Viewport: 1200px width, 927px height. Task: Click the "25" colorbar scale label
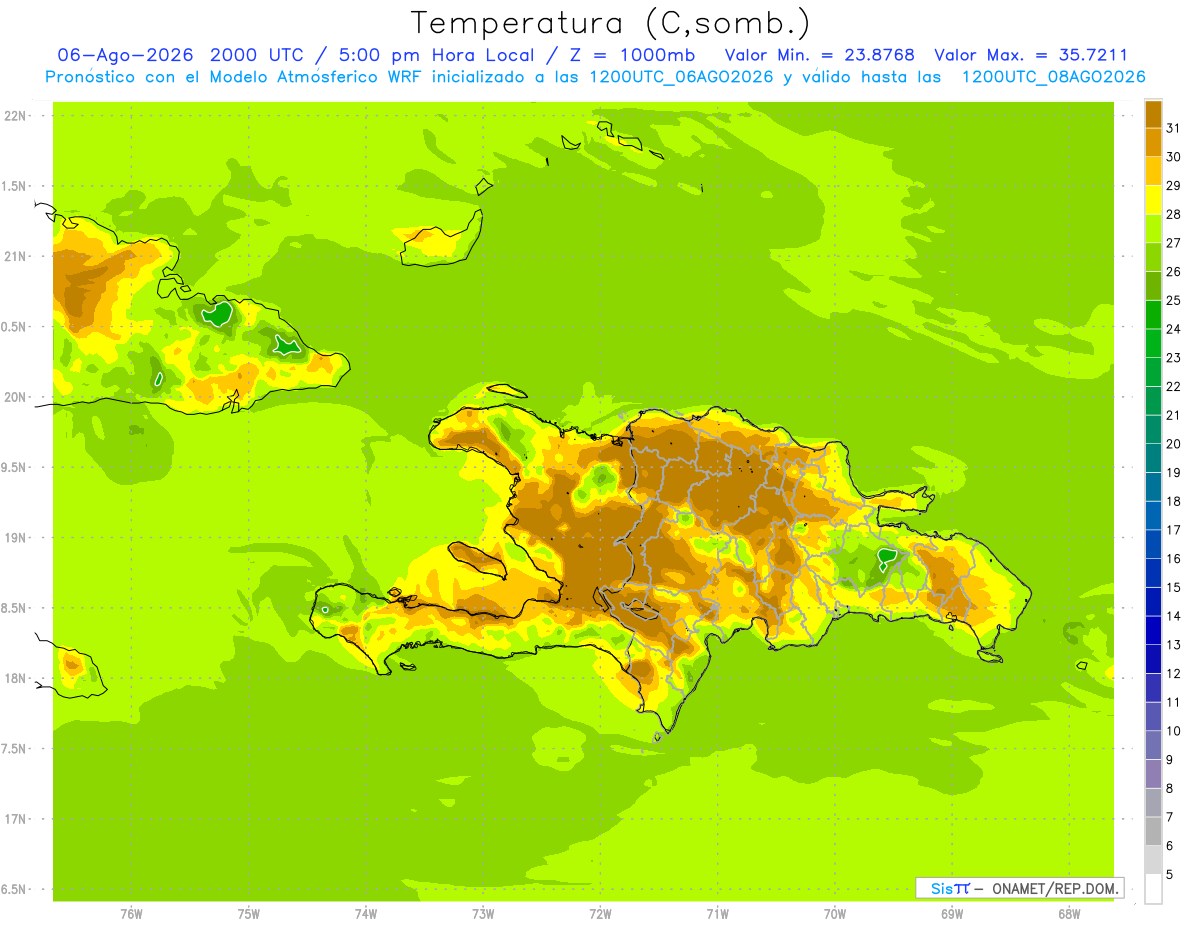click(x=1174, y=300)
